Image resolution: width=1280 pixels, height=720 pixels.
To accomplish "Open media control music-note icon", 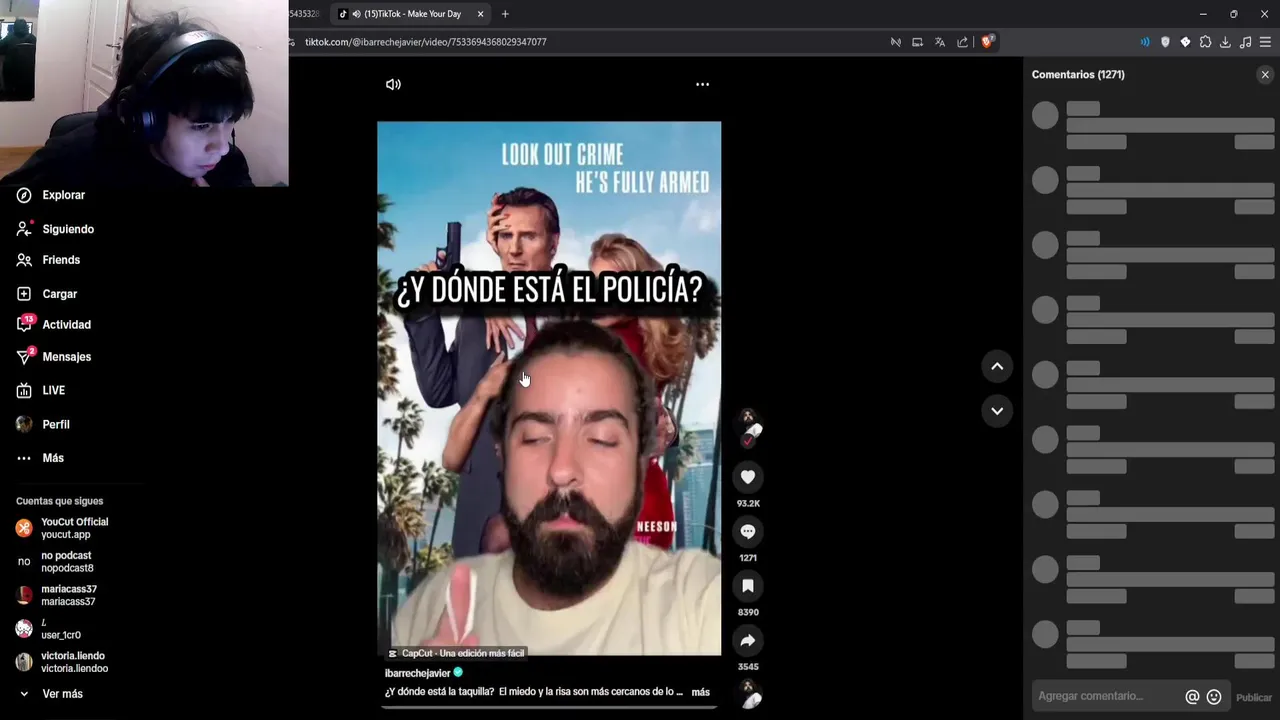I will click(x=1245, y=42).
